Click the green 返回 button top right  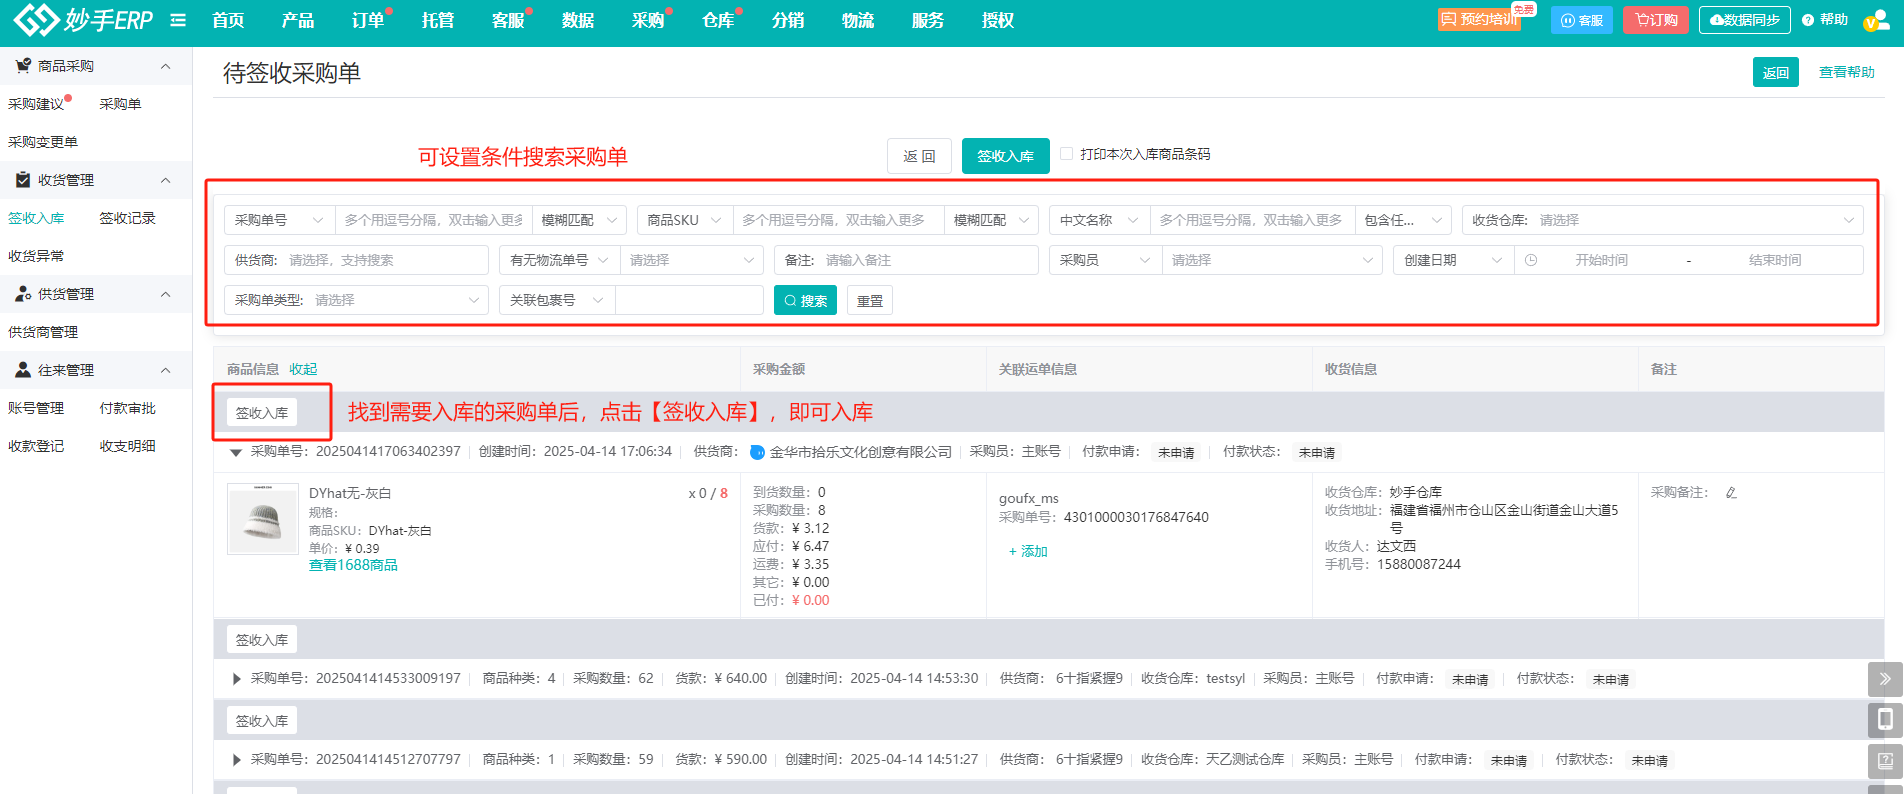coord(1776,72)
